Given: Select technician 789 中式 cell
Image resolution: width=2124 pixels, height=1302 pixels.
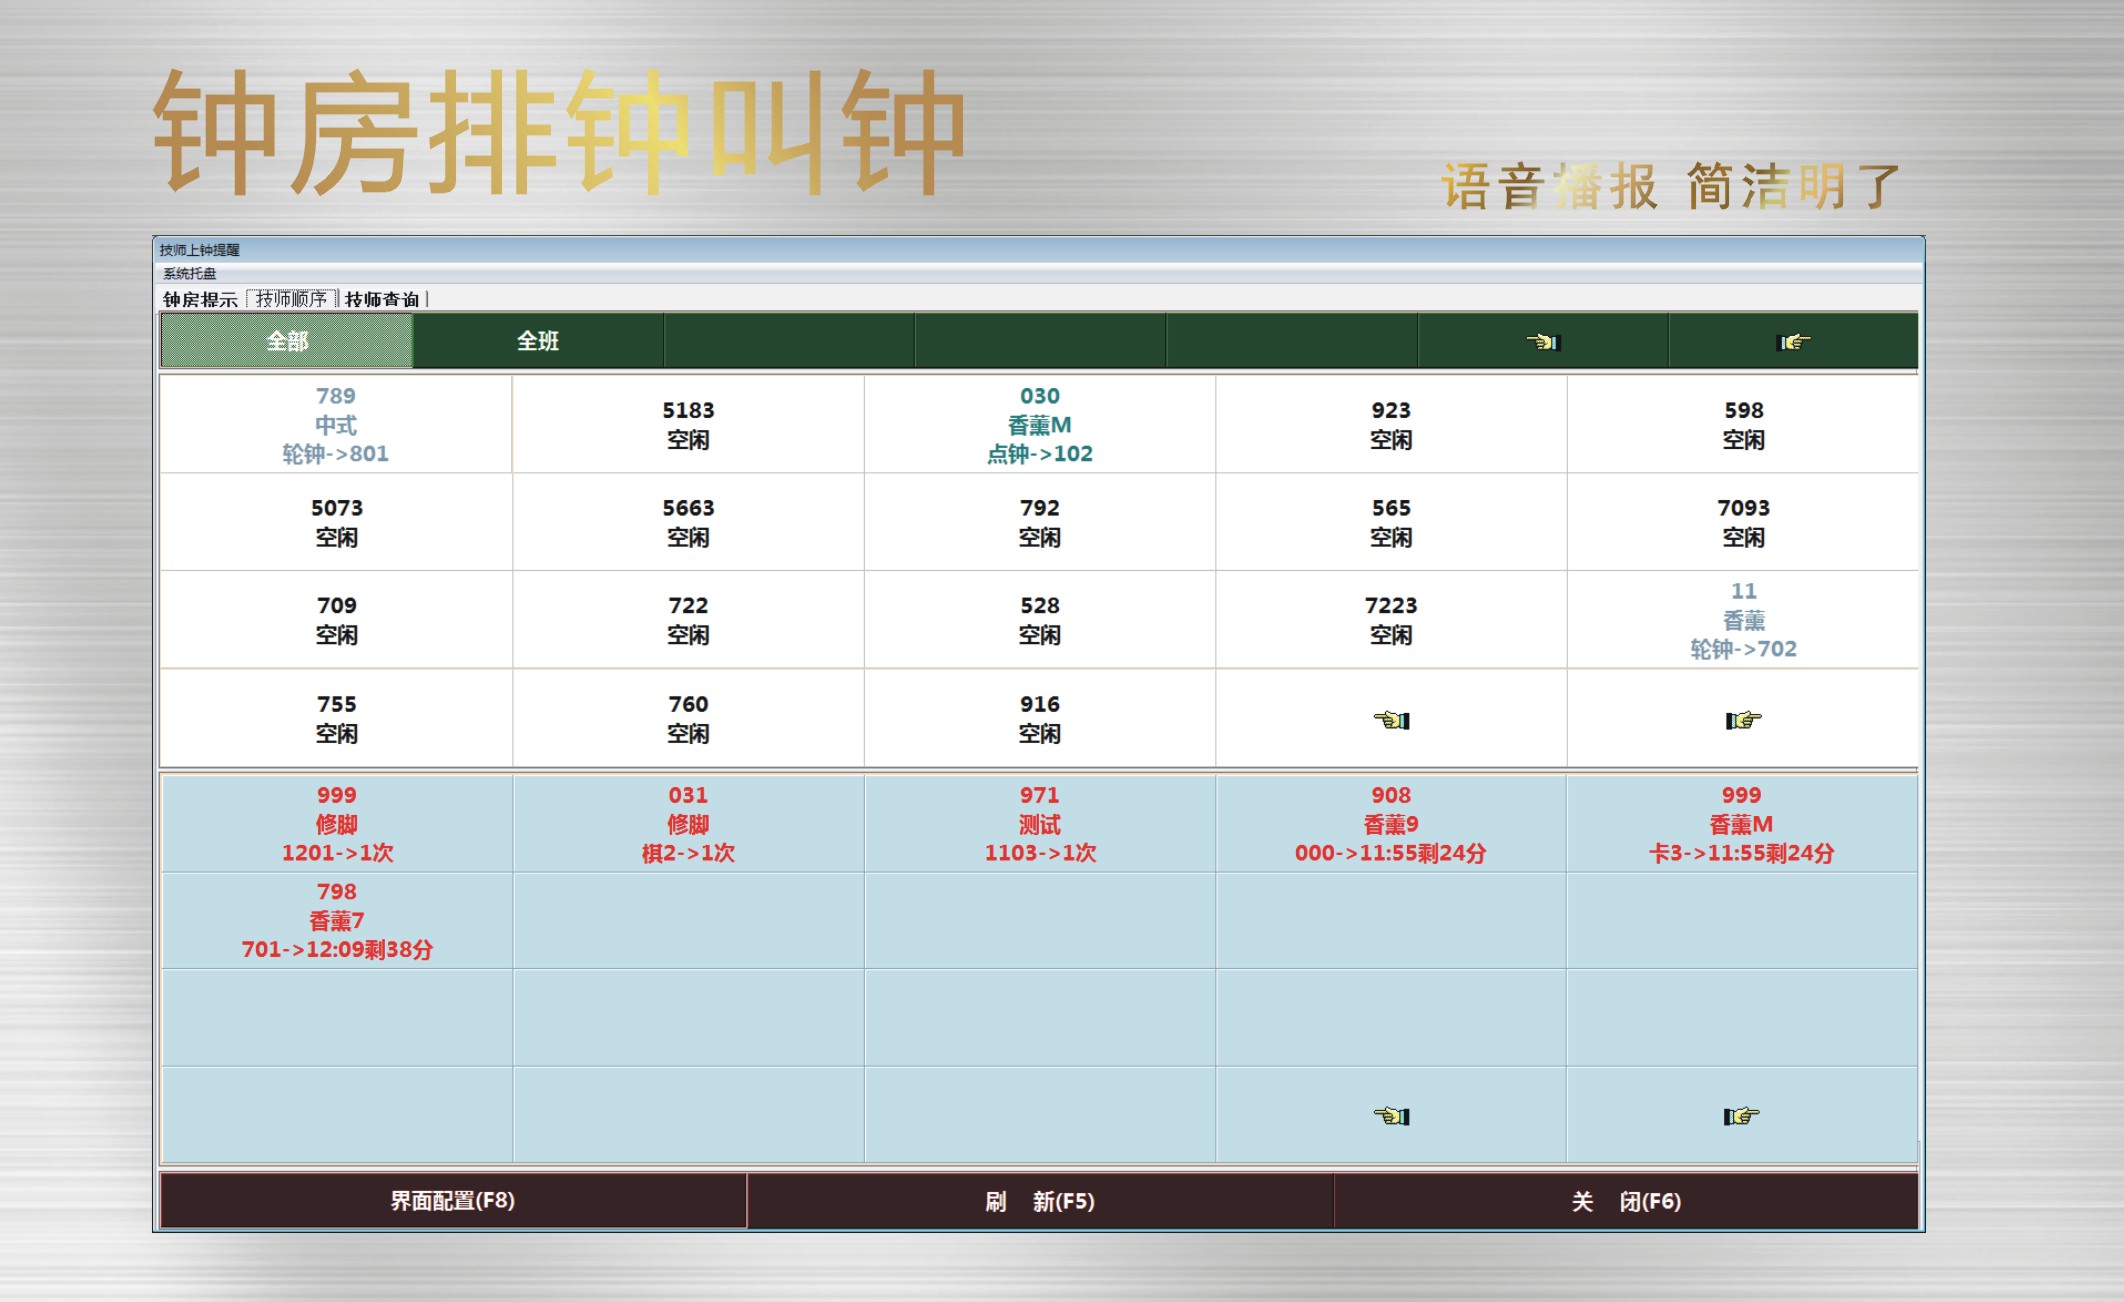Looking at the screenshot, I should click(336, 424).
